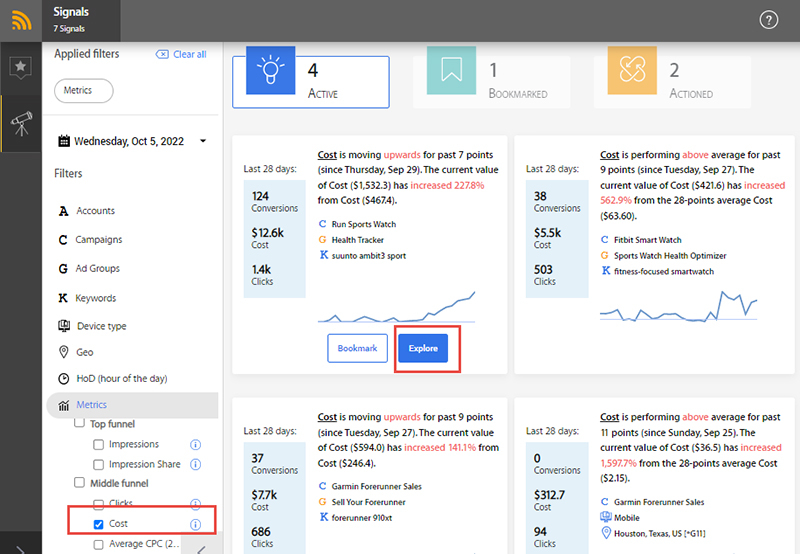The height and width of the screenshot is (554, 800).
Task: Enable the Impressions checkbox
Action: (x=98, y=444)
